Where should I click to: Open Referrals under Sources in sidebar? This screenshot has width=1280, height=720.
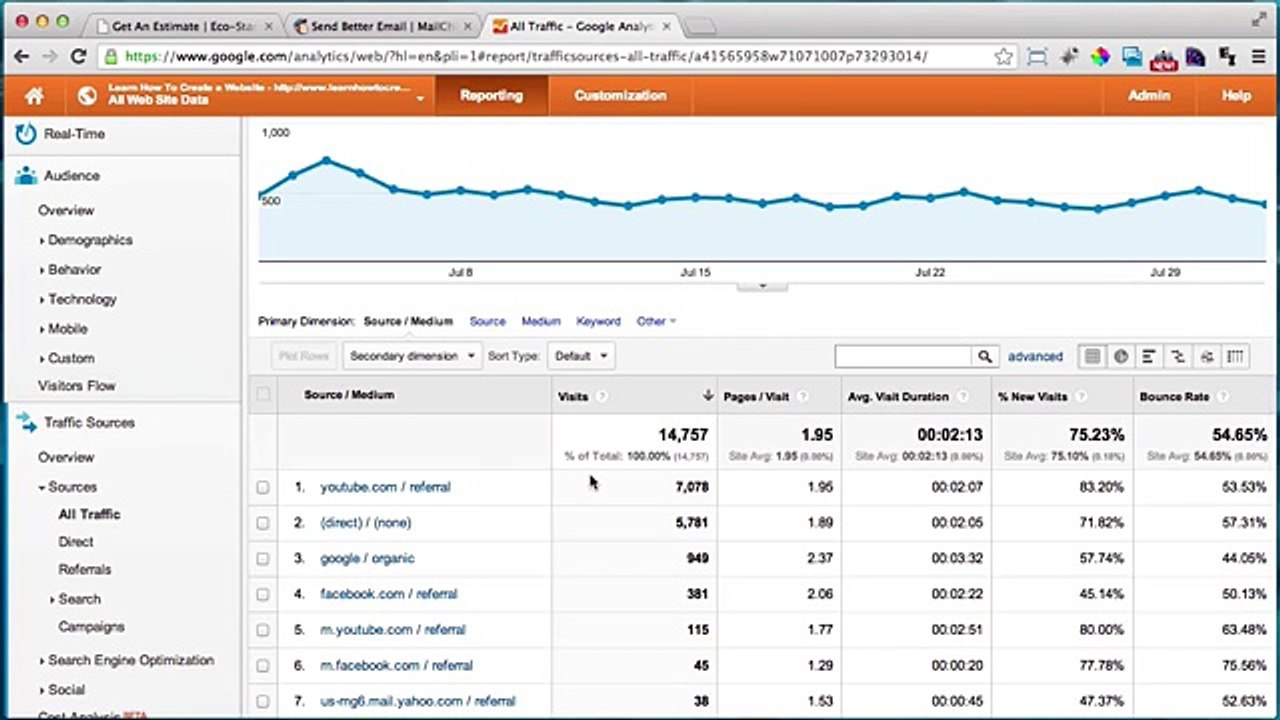coord(85,570)
